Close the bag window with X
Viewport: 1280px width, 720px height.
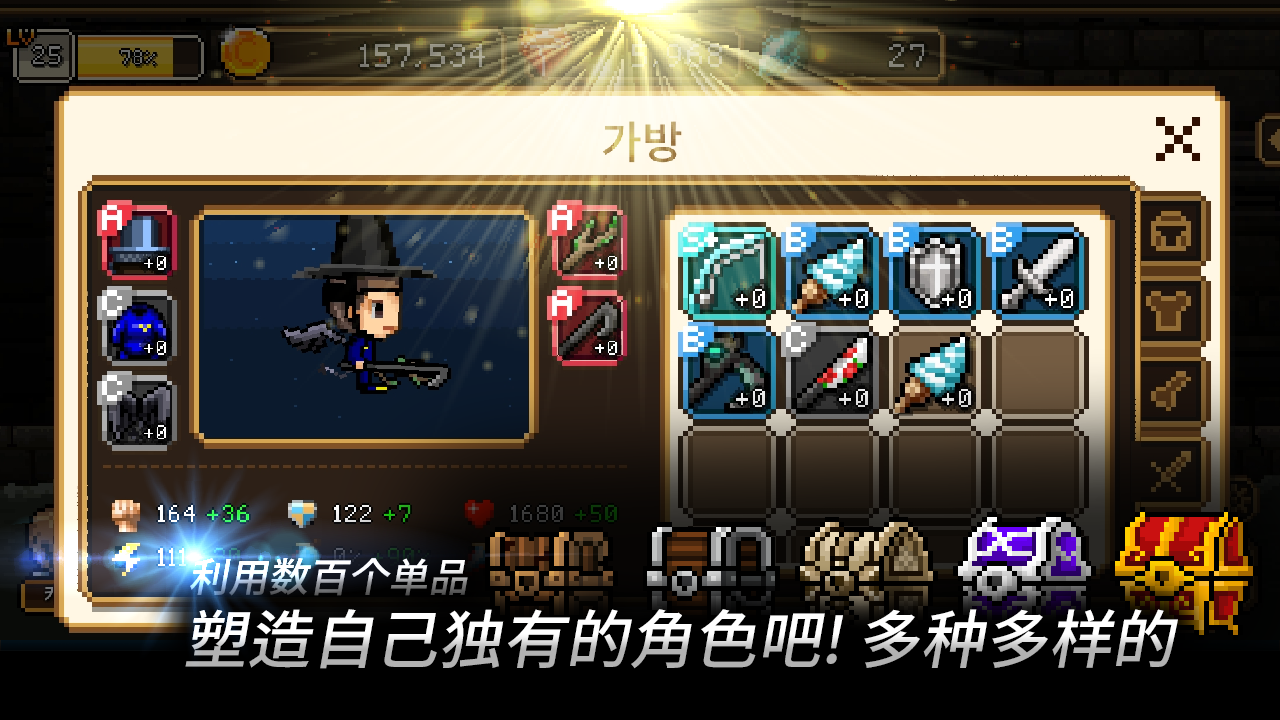click(1177, 139)
